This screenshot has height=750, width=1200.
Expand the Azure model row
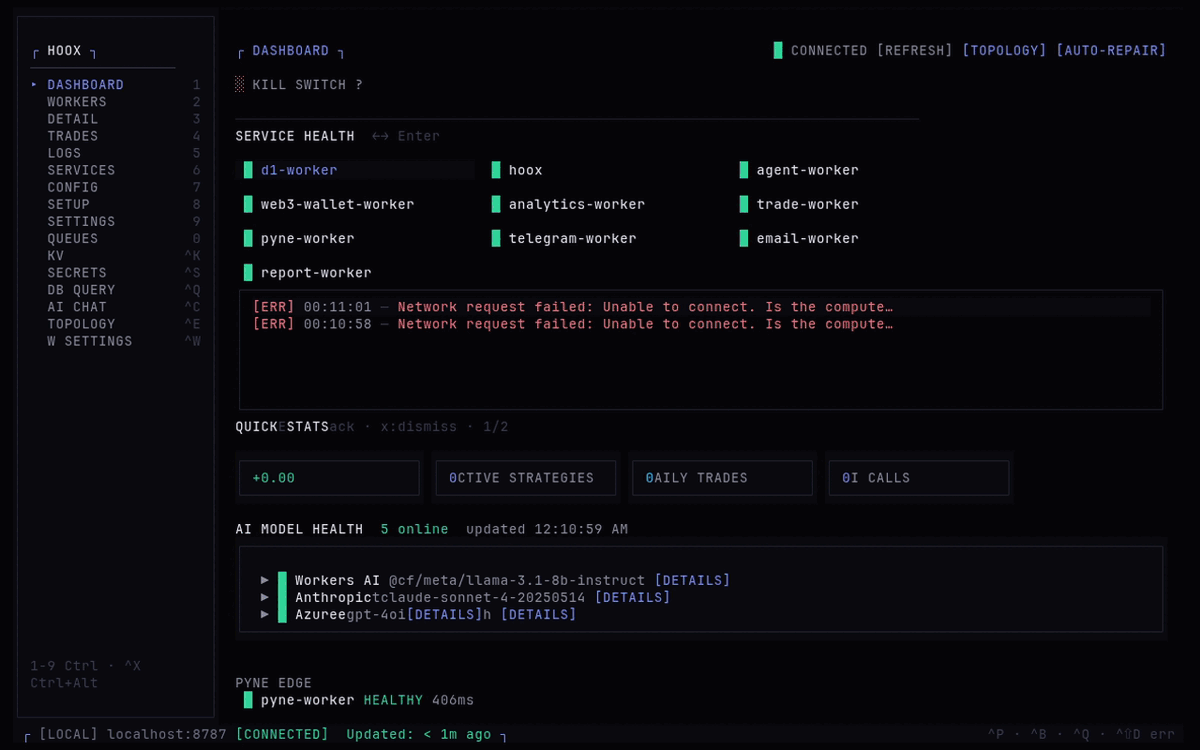tap(265, 614)
